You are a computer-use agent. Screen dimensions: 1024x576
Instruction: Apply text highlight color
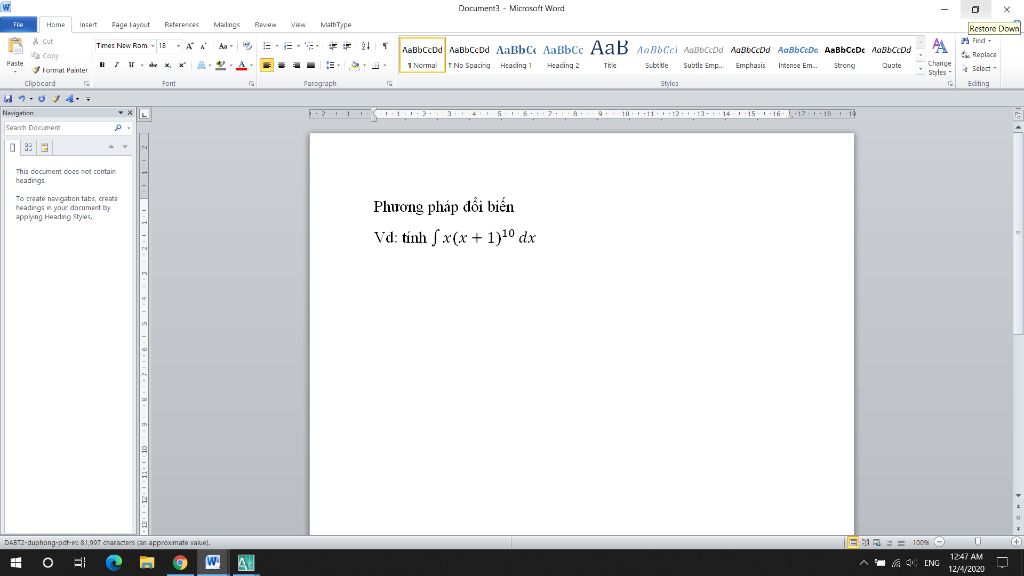220,65
